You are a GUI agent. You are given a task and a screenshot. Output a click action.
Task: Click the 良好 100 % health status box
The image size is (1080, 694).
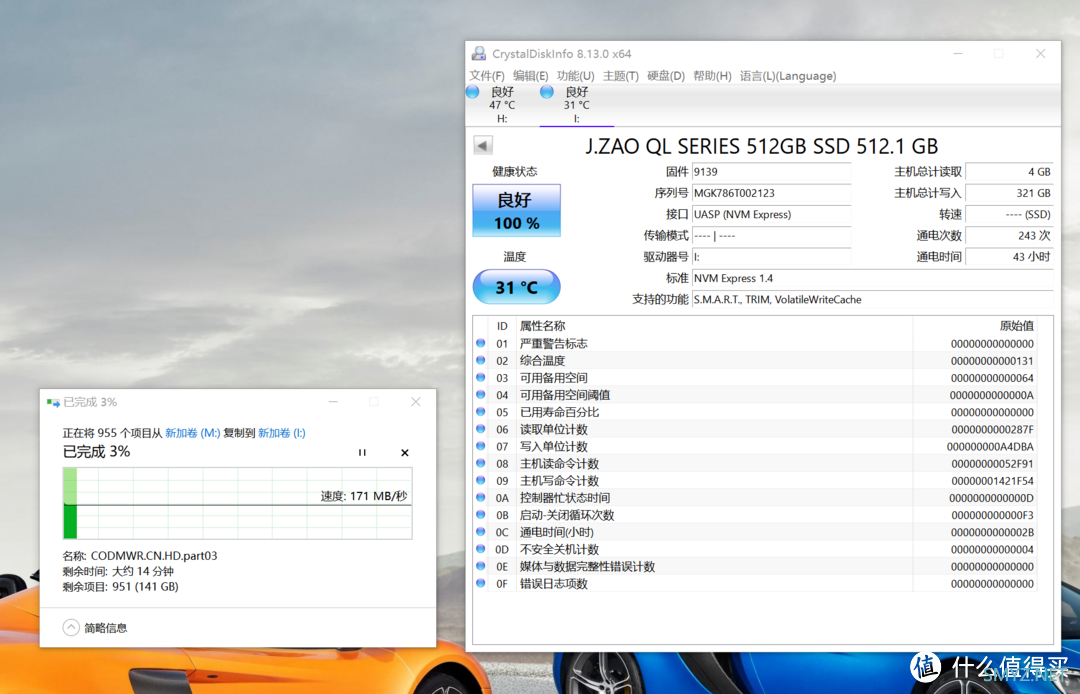click(x=517, y=211)
